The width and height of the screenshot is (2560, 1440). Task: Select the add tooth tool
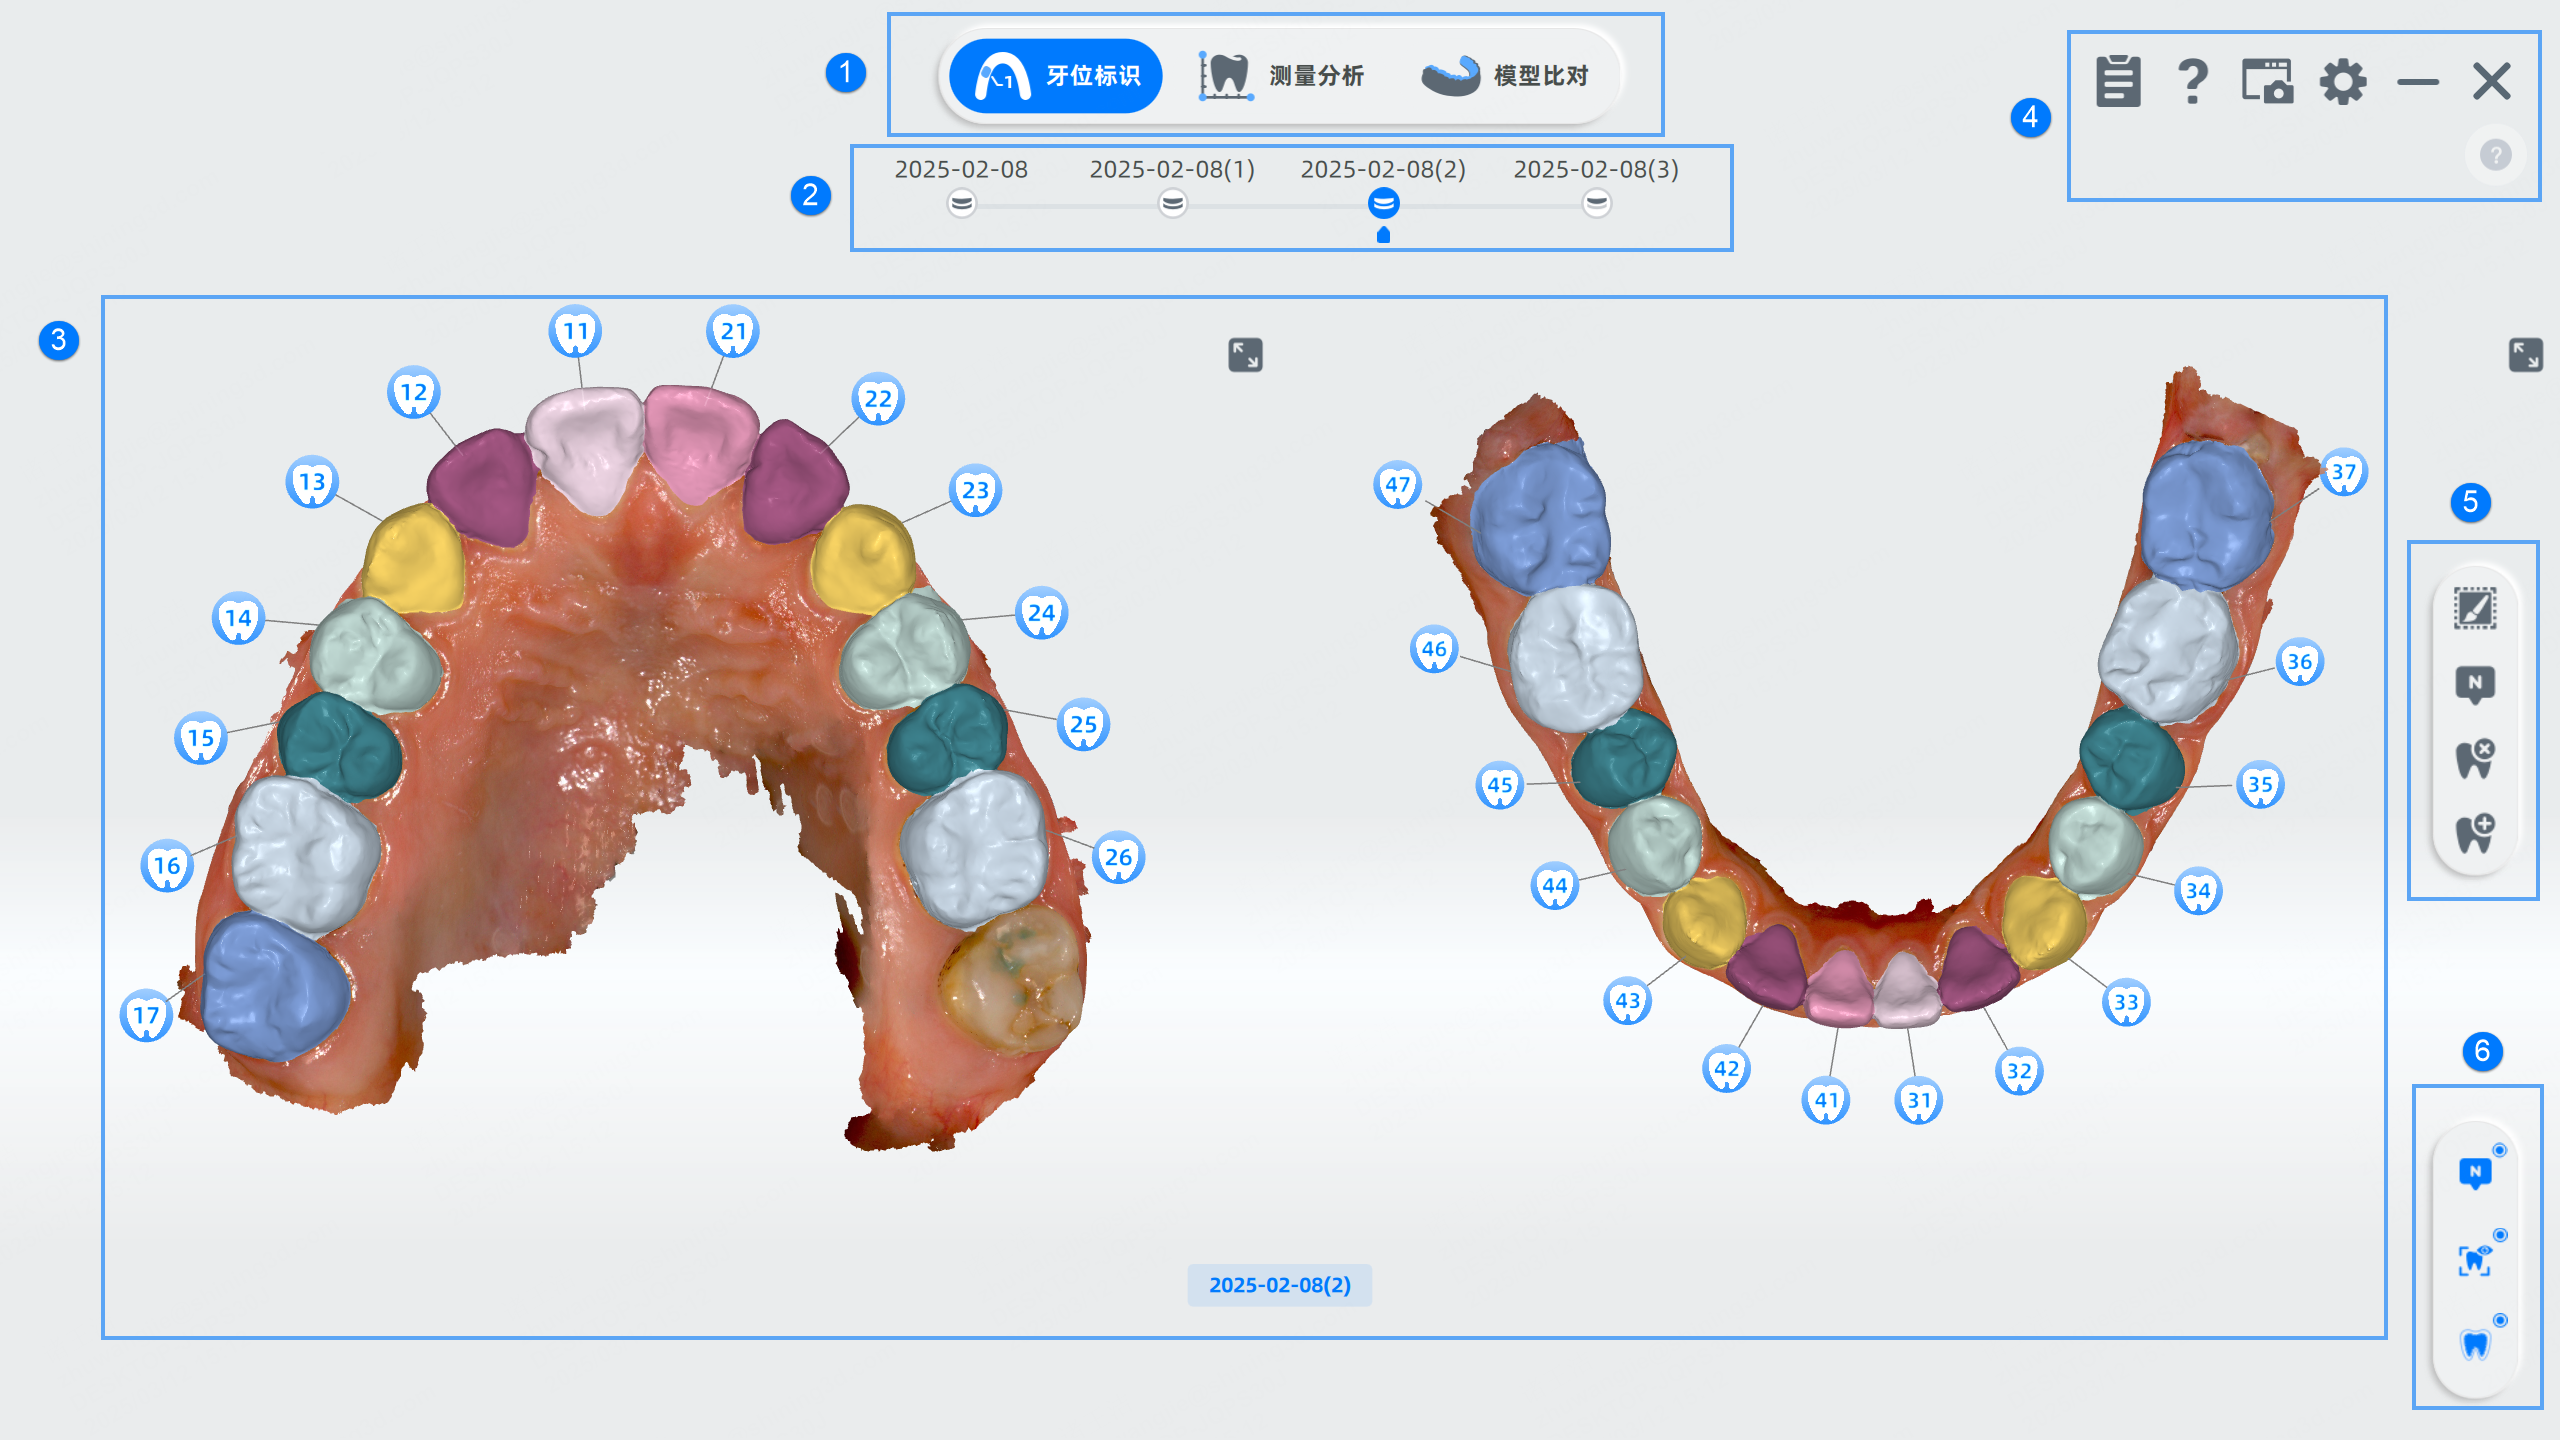tap(2475, 833)
